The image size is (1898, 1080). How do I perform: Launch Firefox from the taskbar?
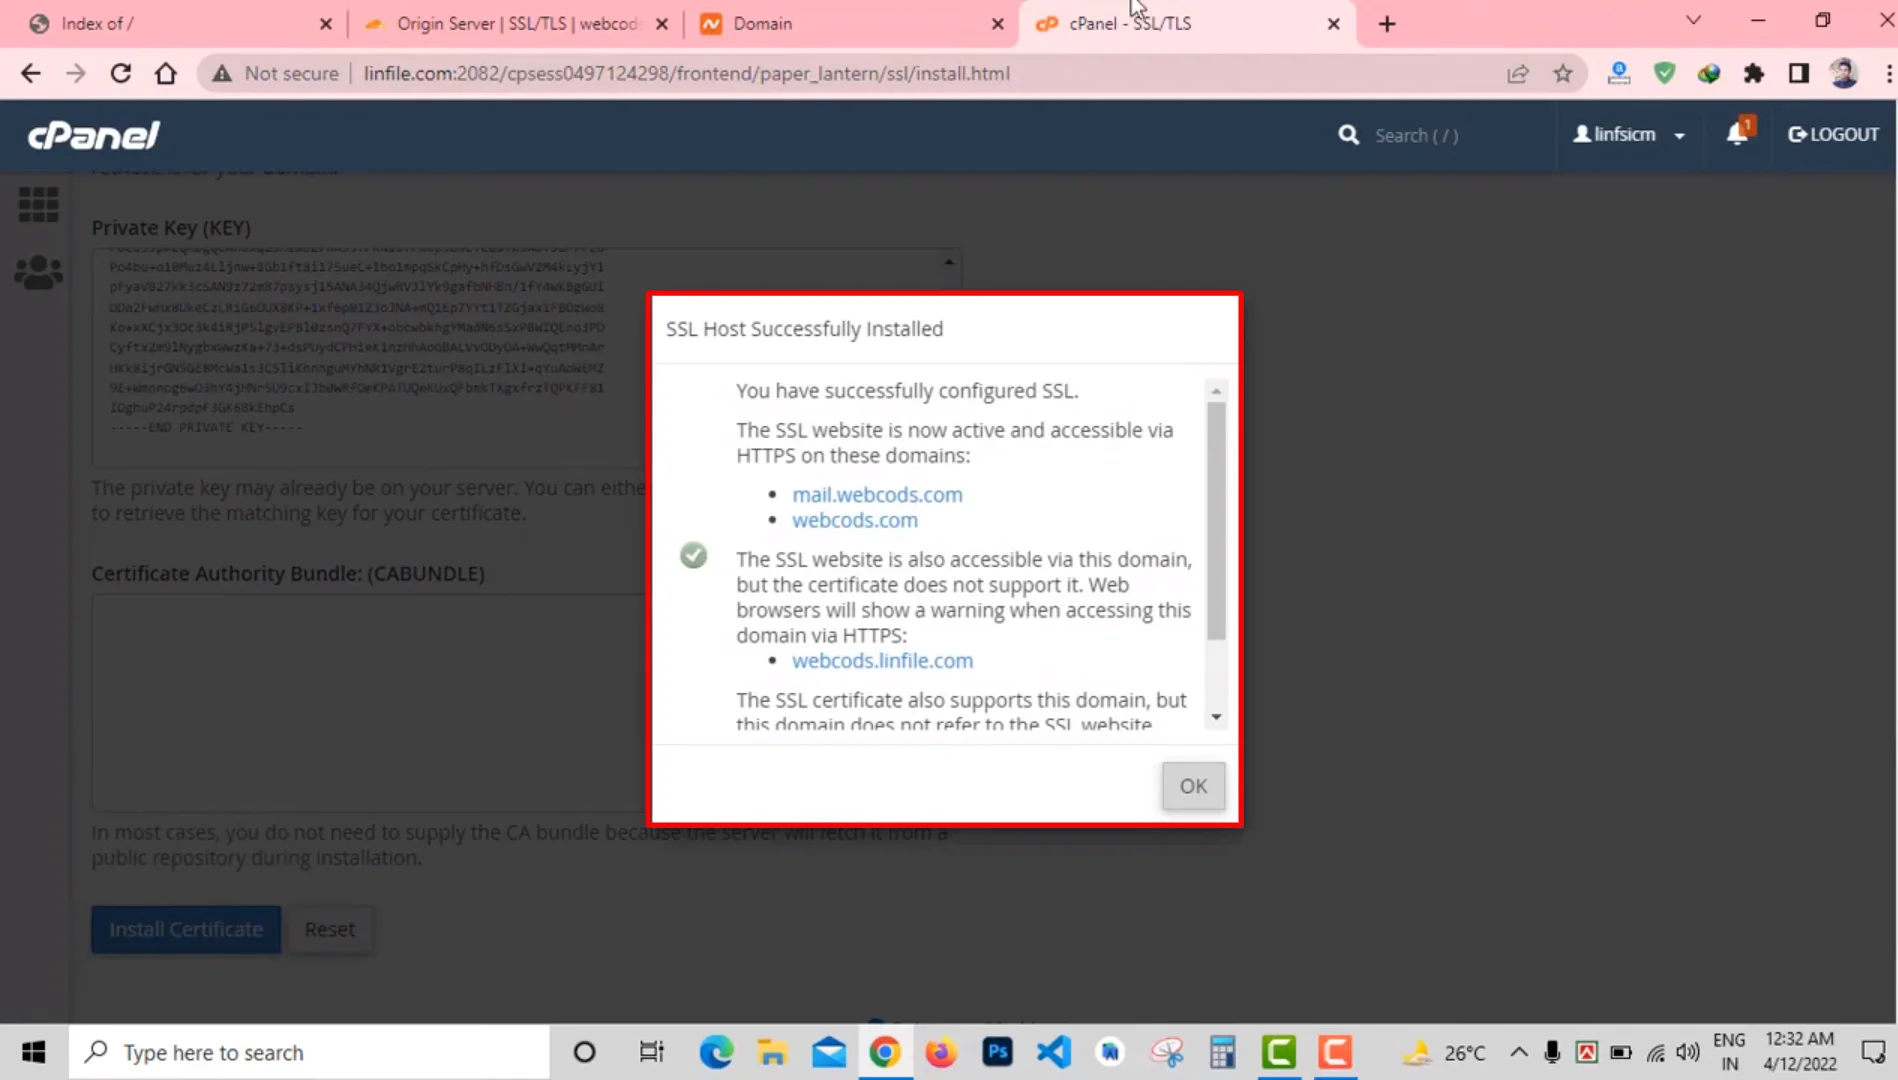941,1052
